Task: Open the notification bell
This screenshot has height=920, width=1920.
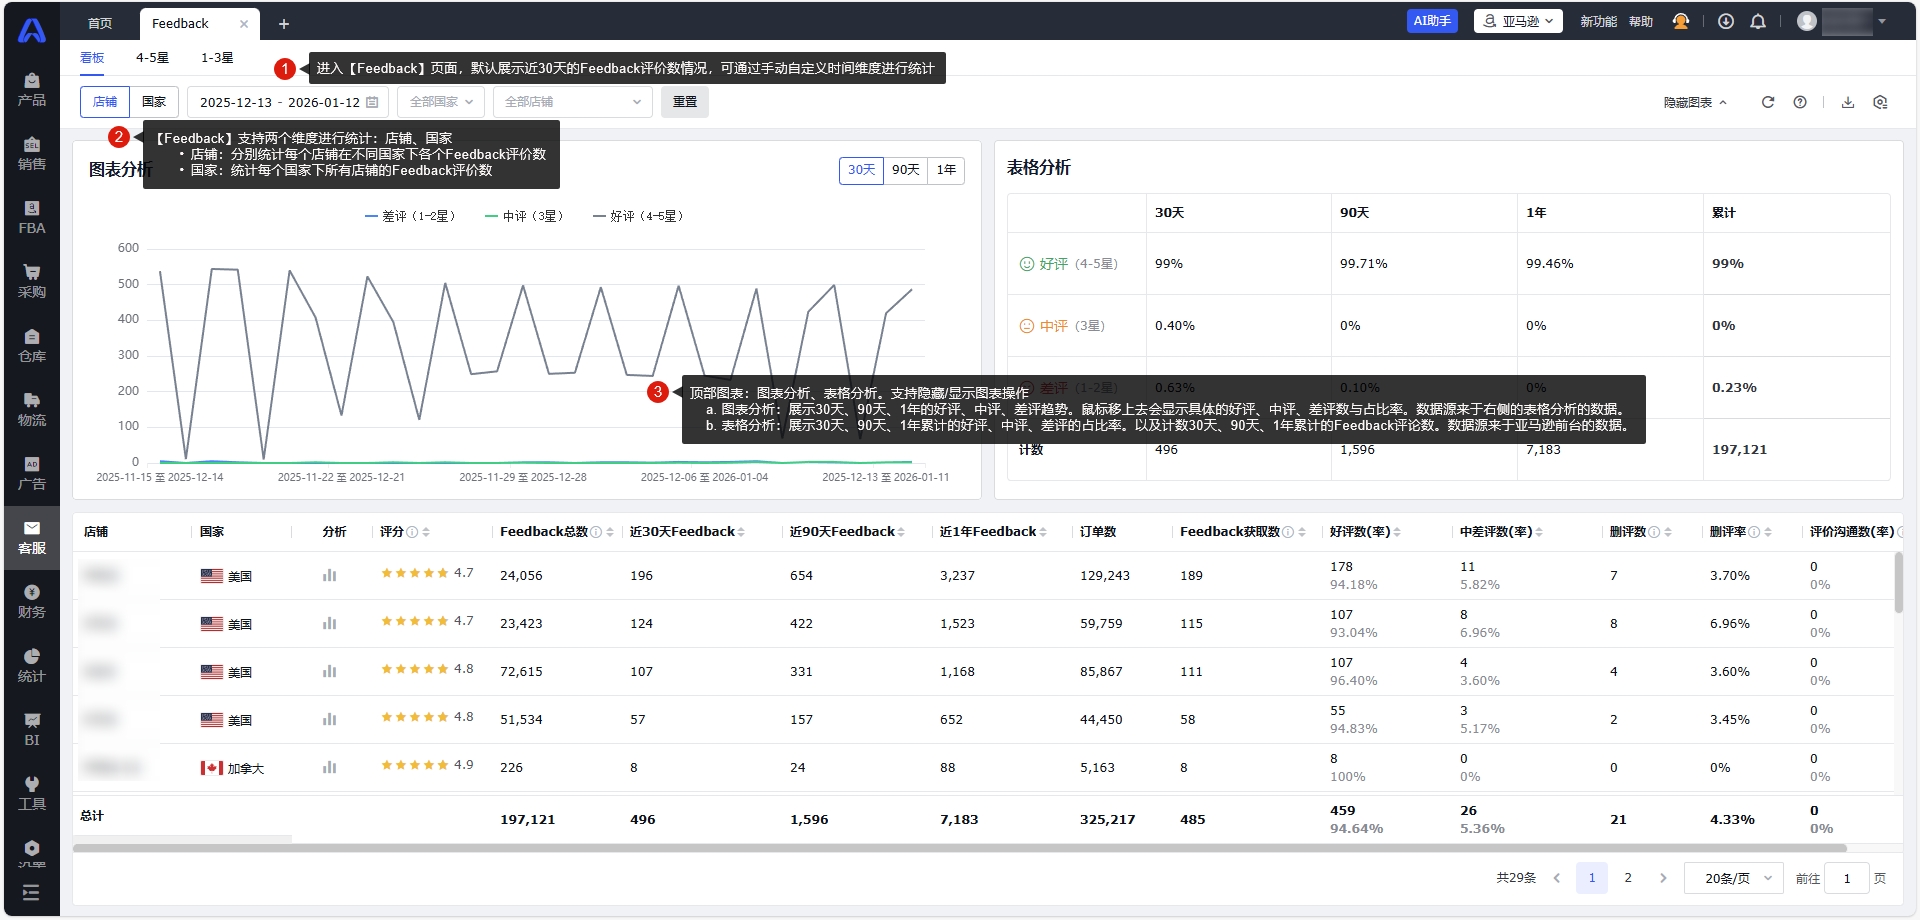Action: 1757,22
